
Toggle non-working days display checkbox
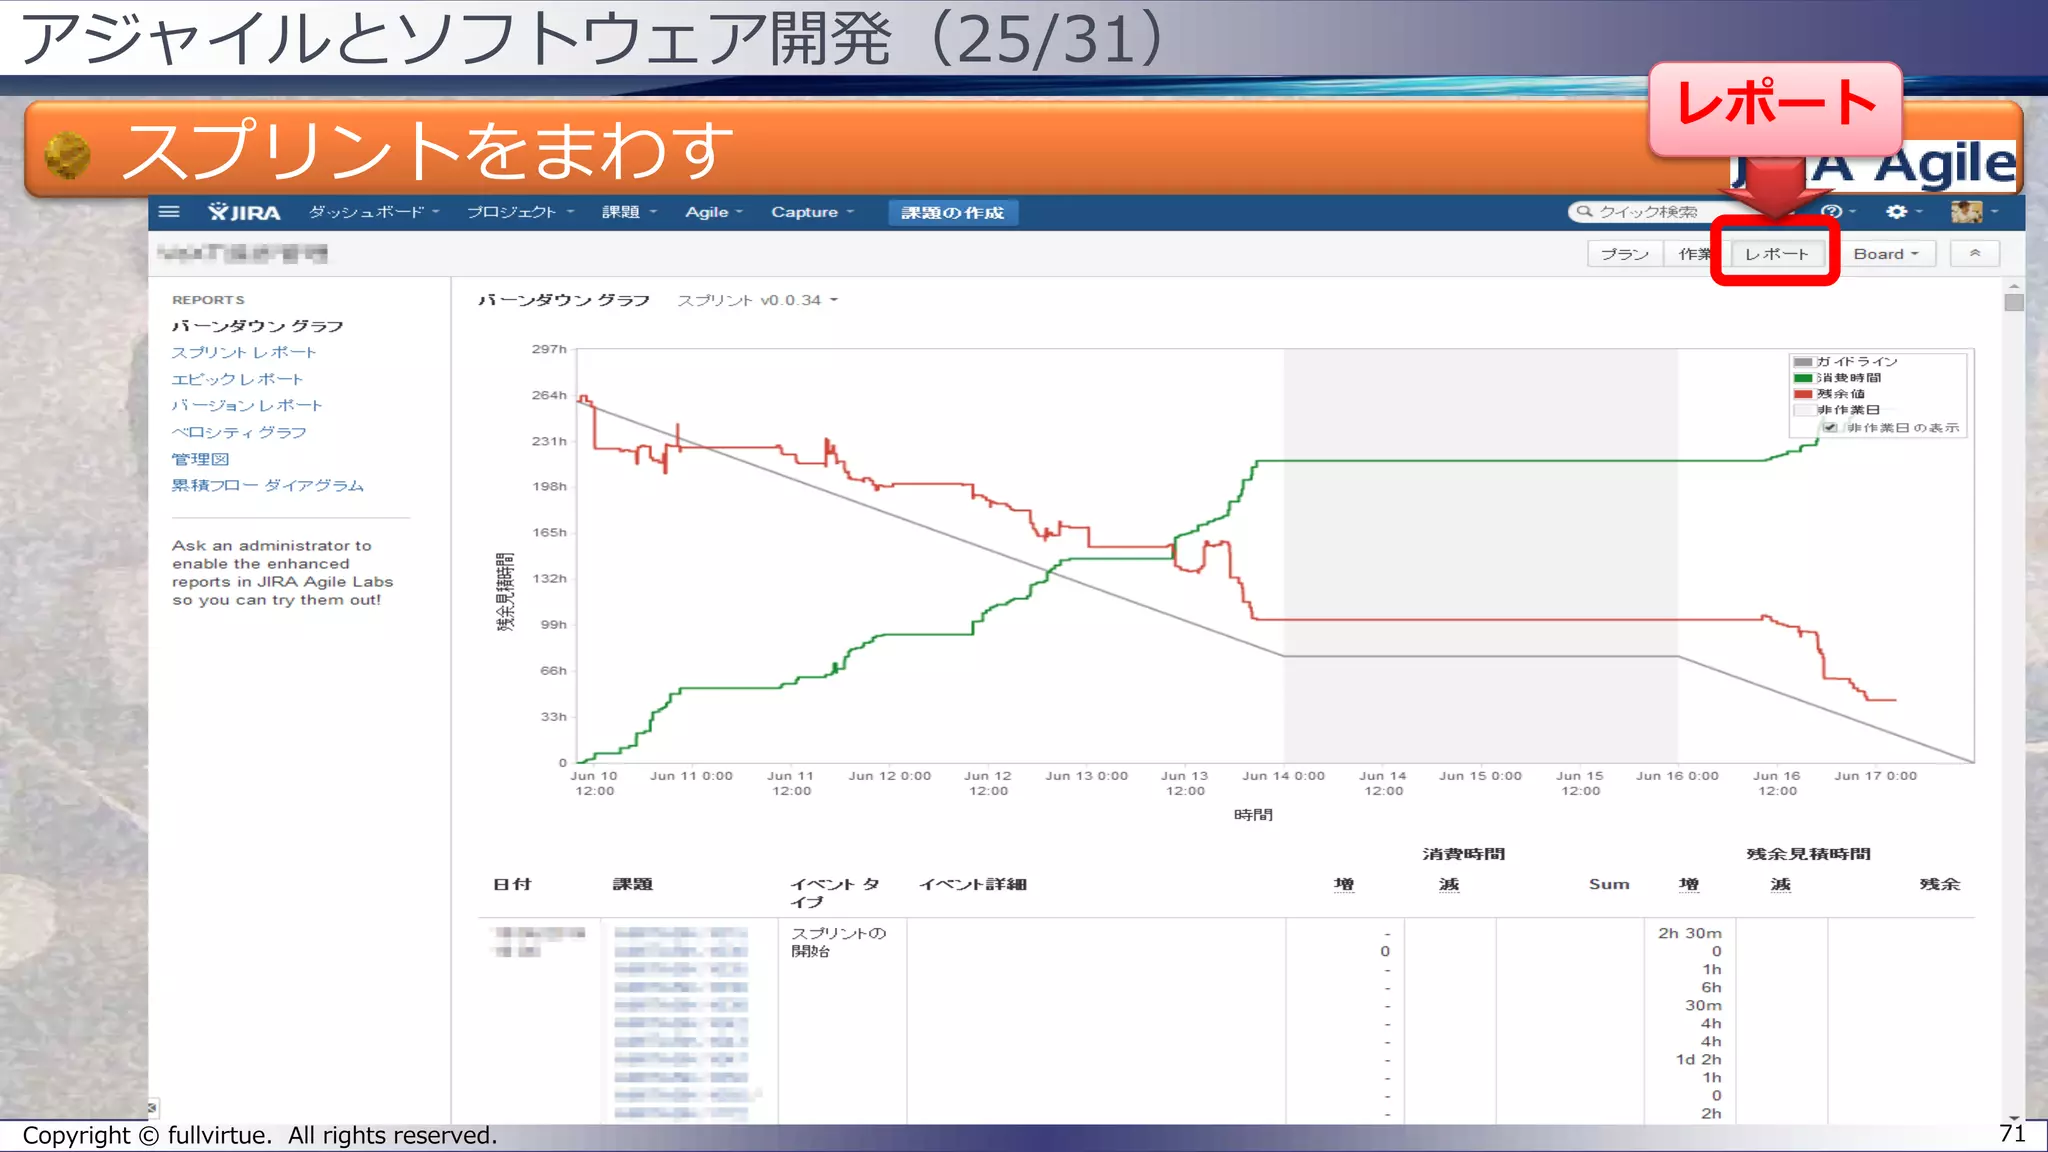tap(1829, 427)
